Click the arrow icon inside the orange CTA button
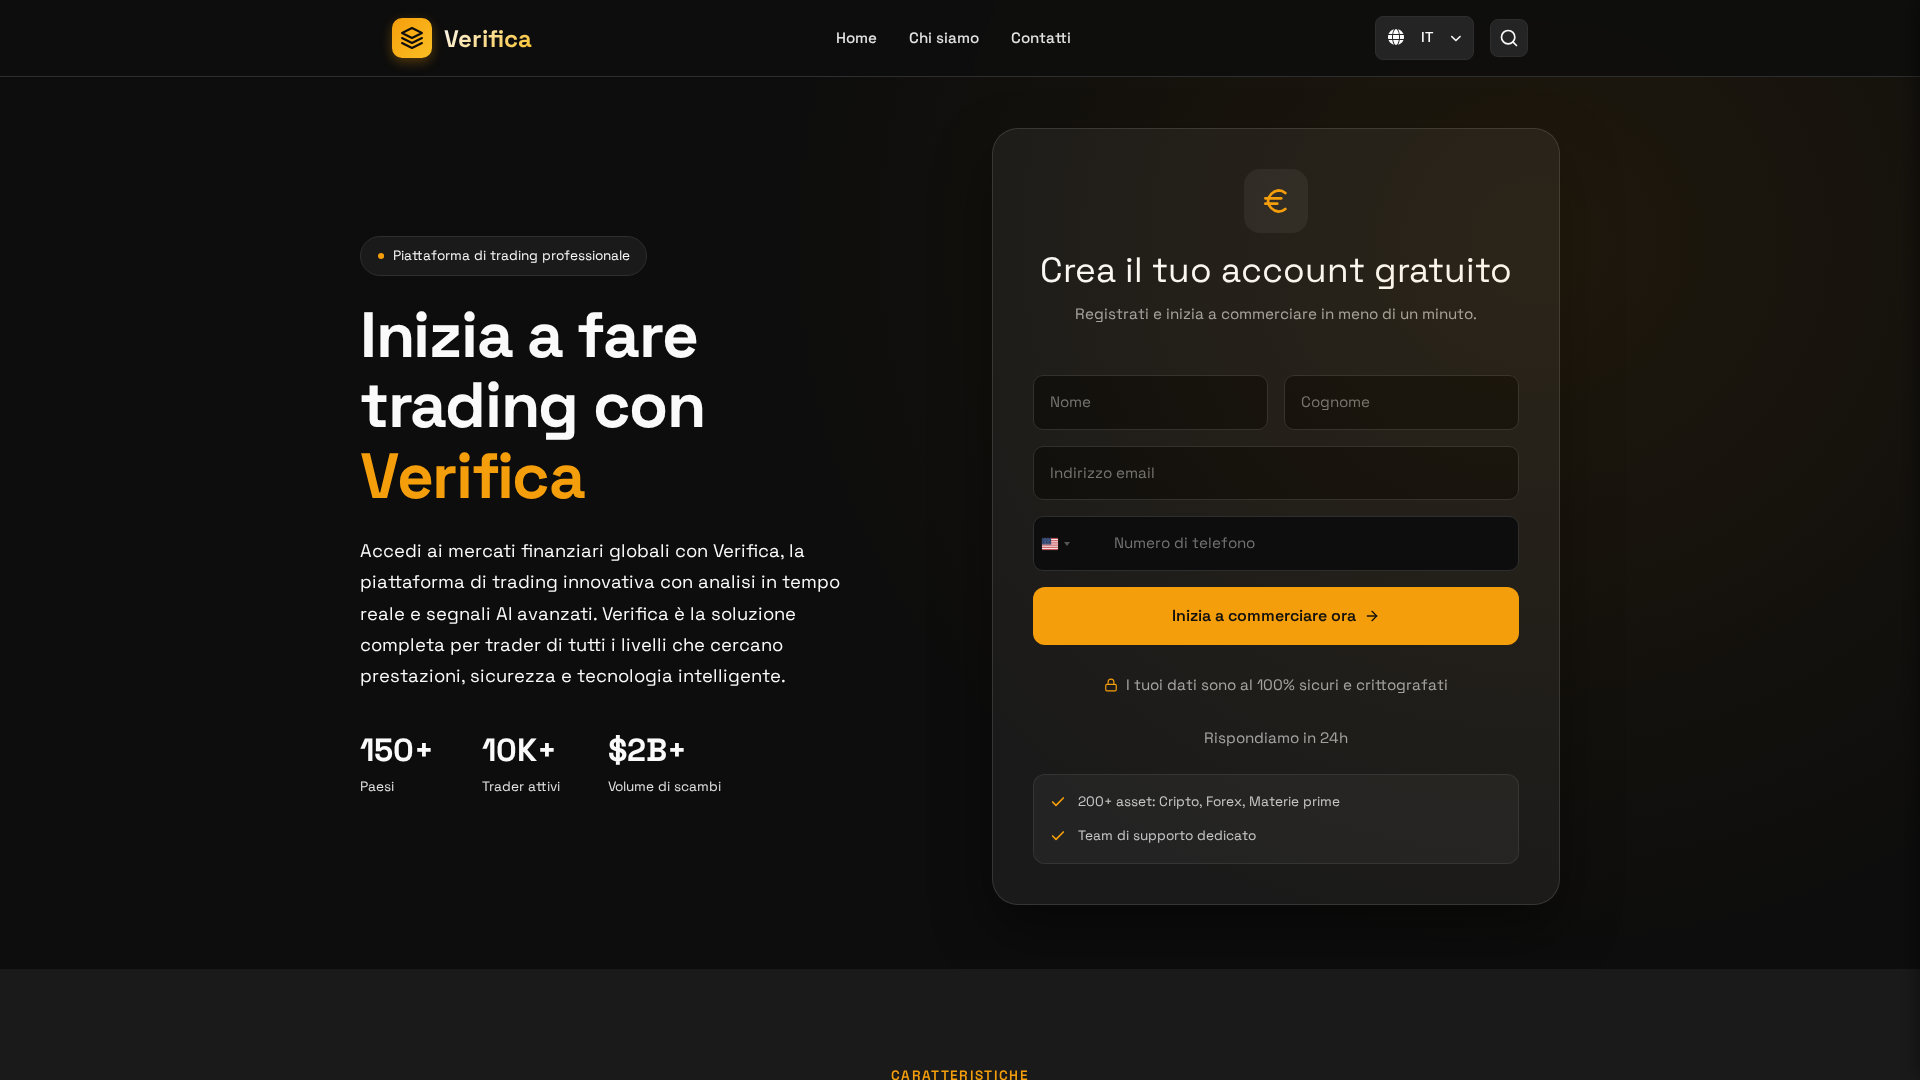This screenshot has width=1920, height=1080. (1372, 616)
